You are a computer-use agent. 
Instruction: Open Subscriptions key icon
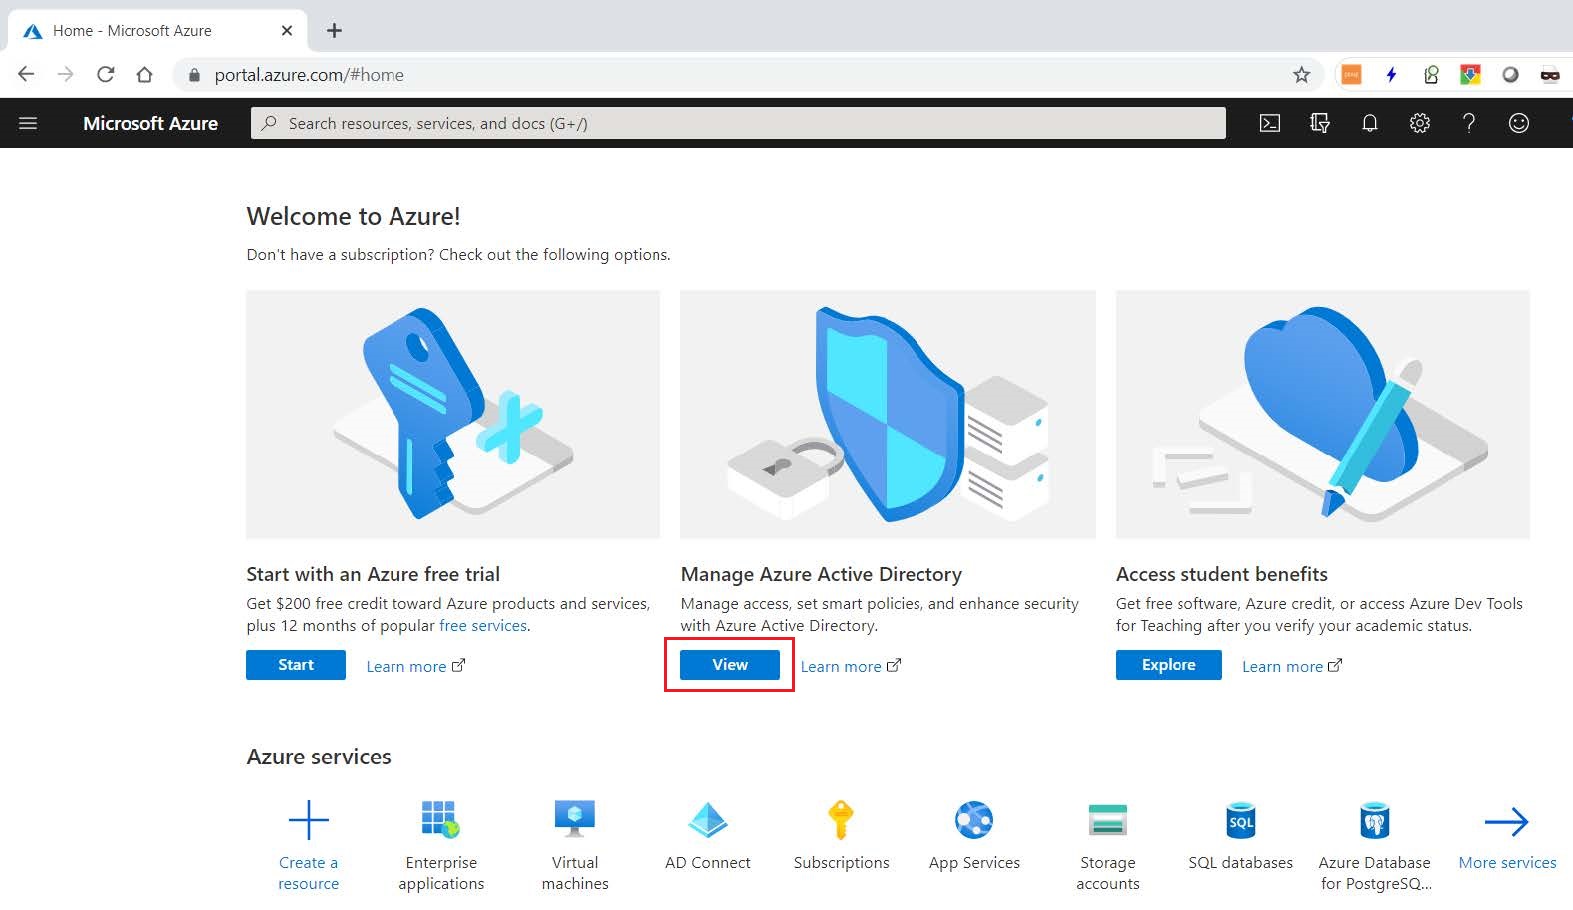click(x=841, y=820)
